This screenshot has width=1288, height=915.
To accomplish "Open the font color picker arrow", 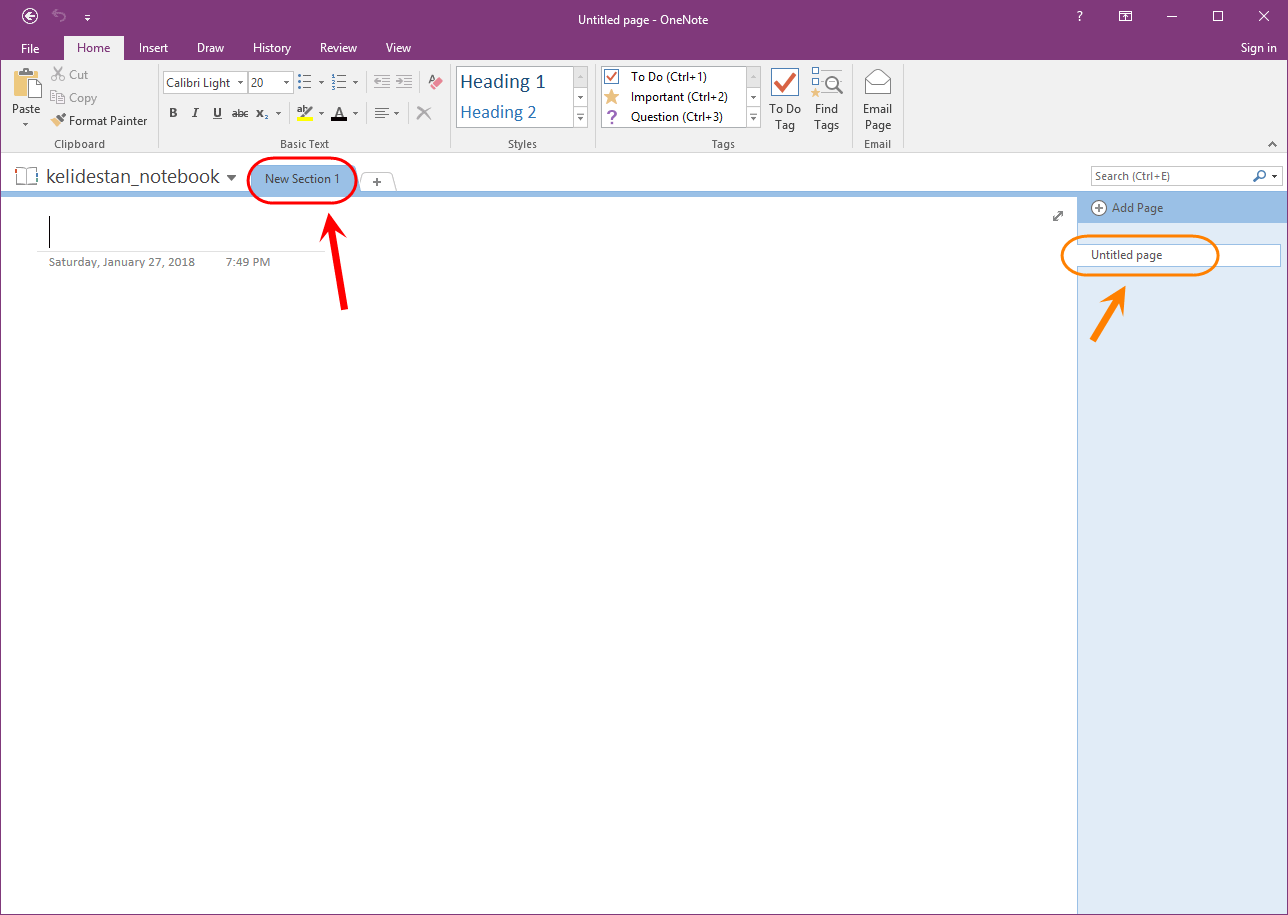I will [355, 113].
